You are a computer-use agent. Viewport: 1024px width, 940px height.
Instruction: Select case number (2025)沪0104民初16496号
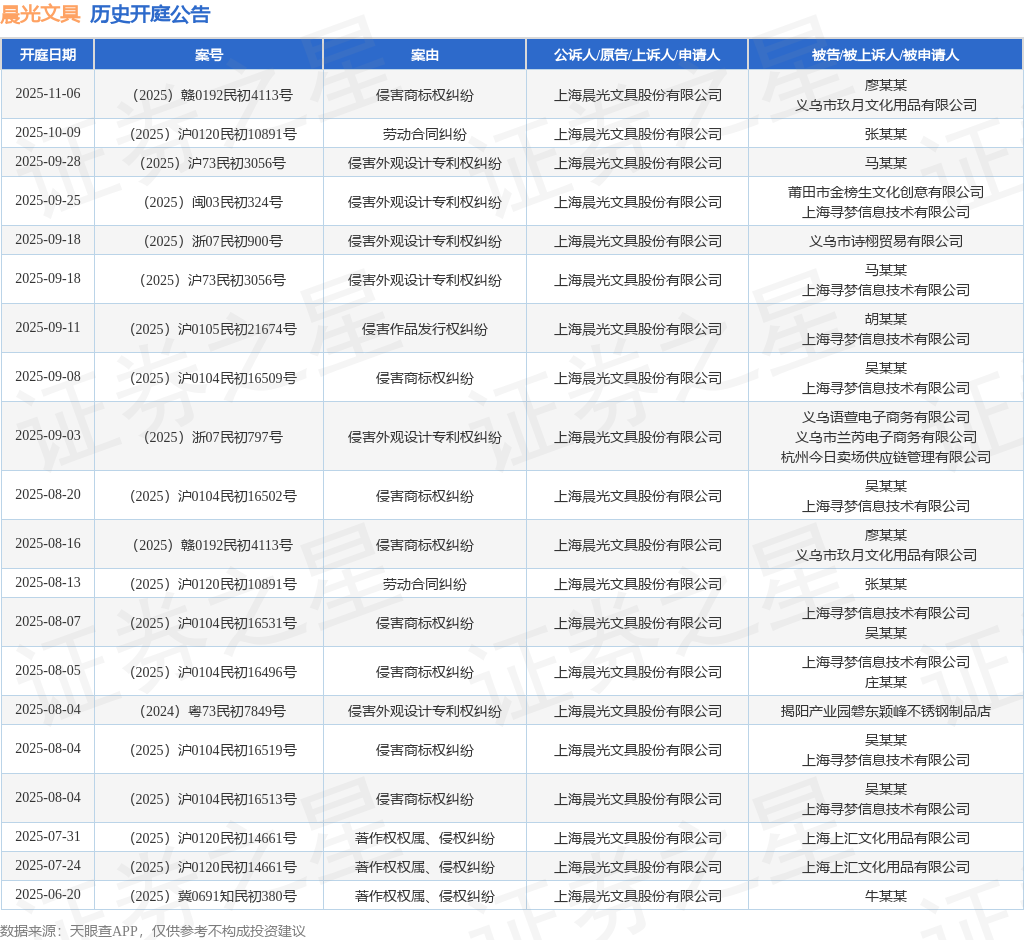tap(213, 672)
